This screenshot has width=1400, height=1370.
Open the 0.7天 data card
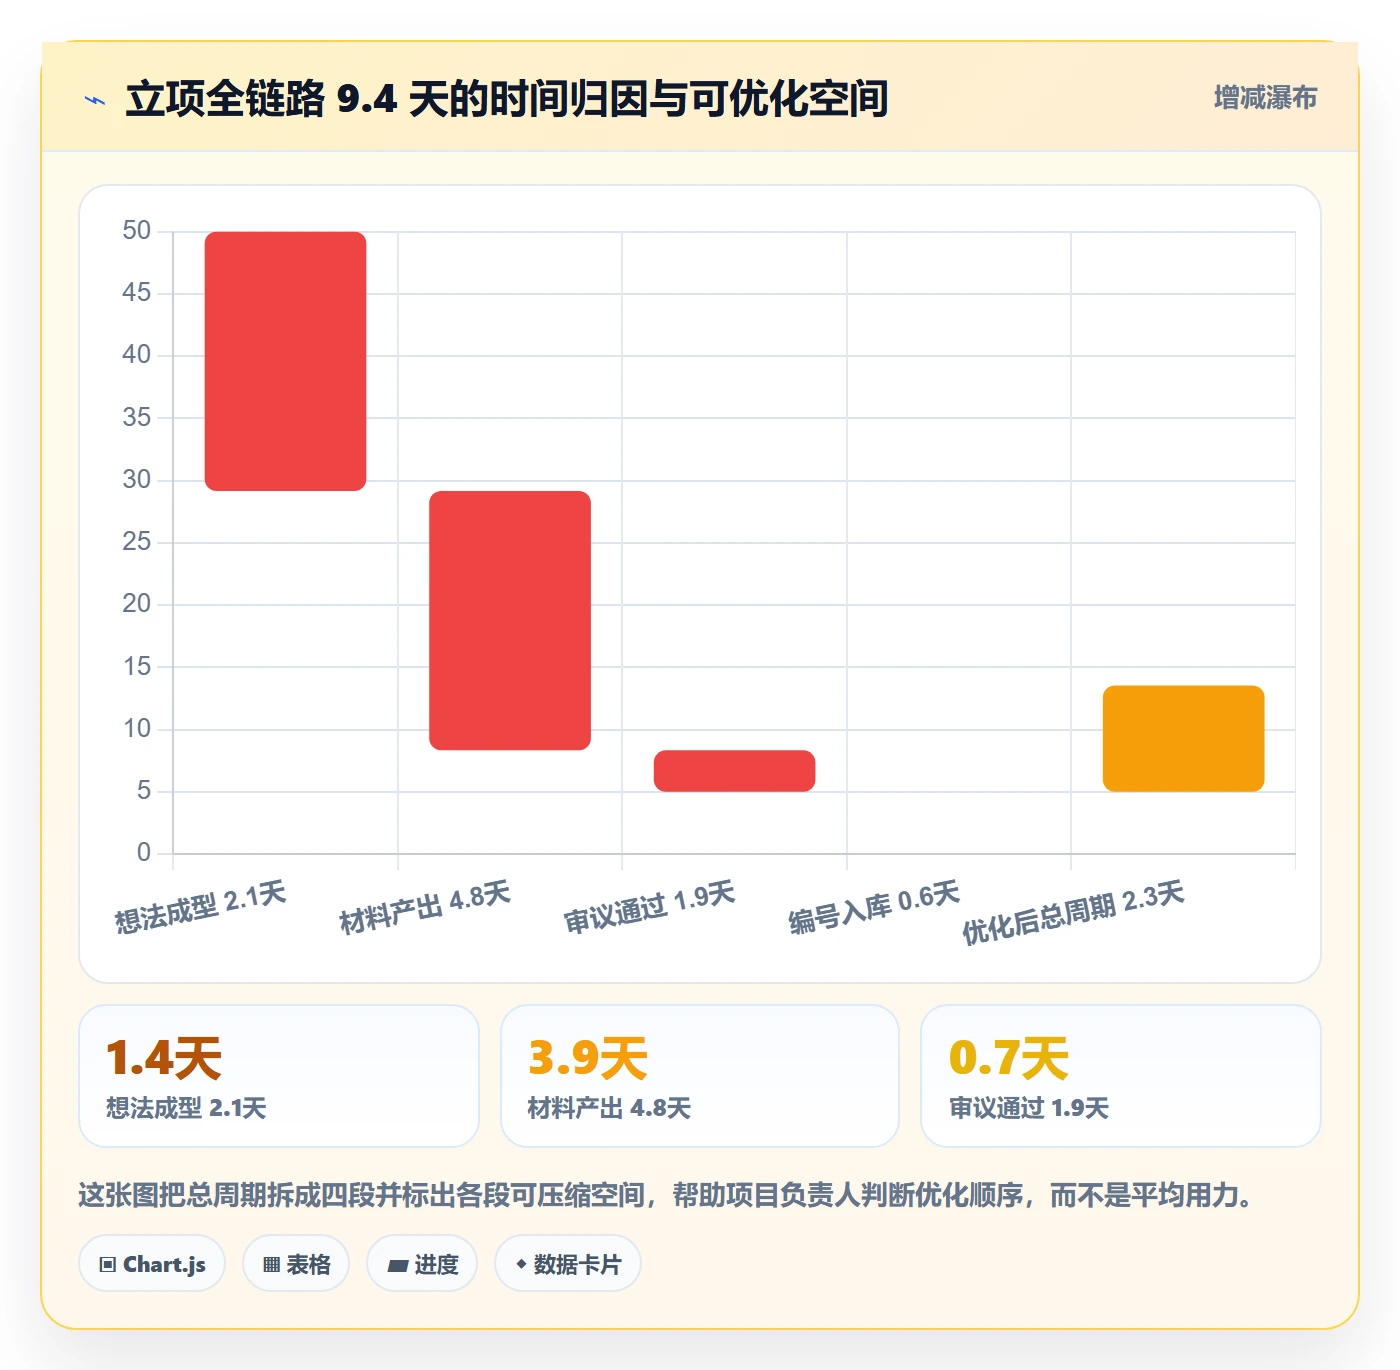pos(1121,1076)
